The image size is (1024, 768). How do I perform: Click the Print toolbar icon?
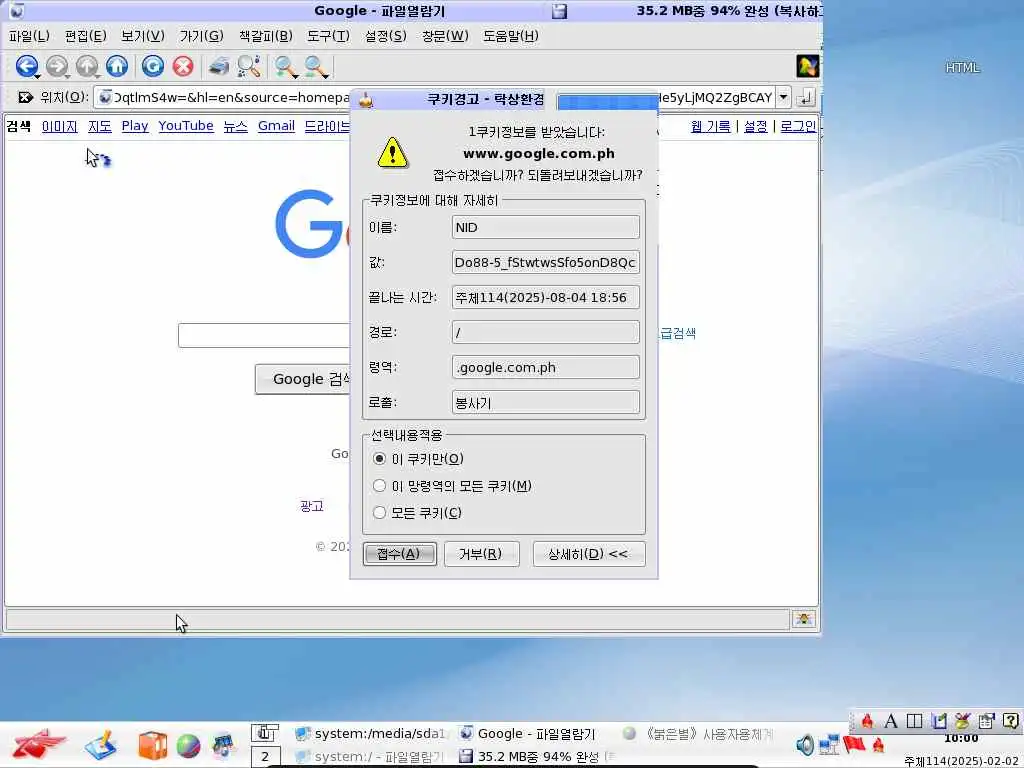click(219, 66)
